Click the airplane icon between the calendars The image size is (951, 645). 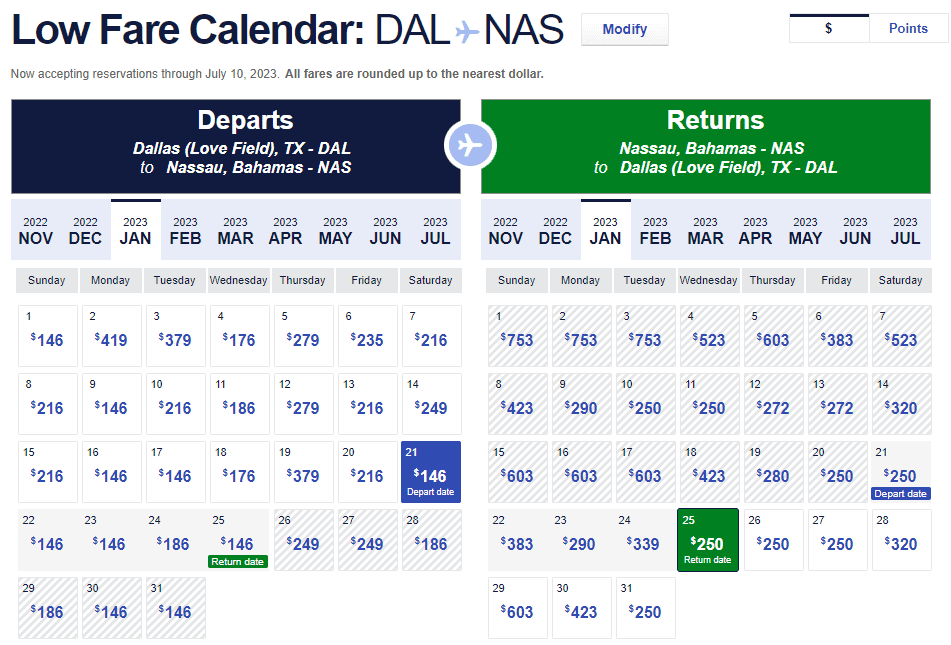click(x=470, y=145)
